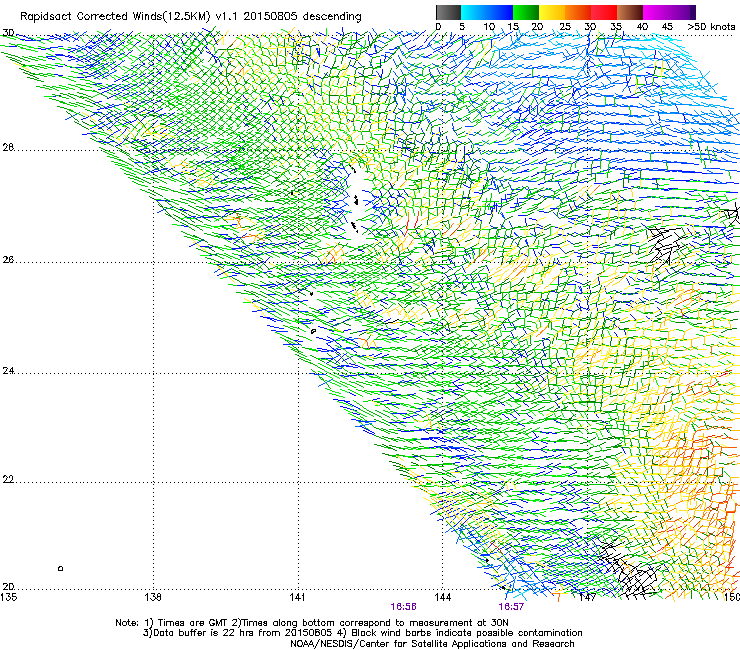Click the '>50 knots' legend label
This screenshot has height=650, width=740.
(x=711, y=27)
